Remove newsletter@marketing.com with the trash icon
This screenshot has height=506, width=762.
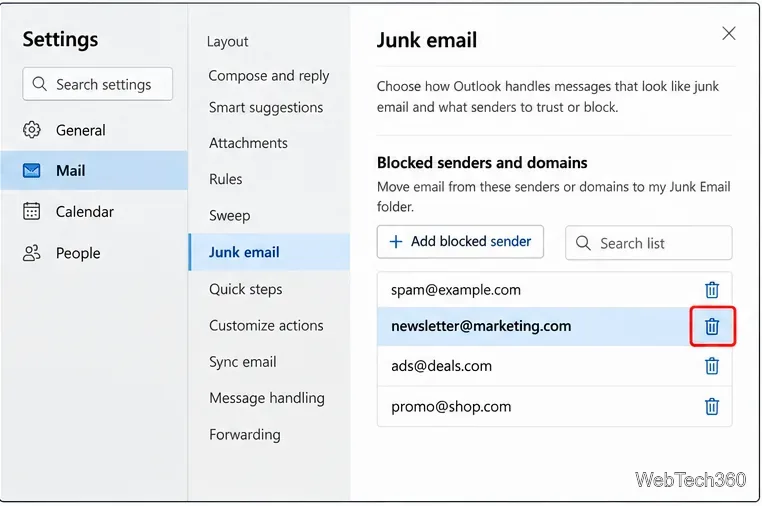[x=712, y=326]
